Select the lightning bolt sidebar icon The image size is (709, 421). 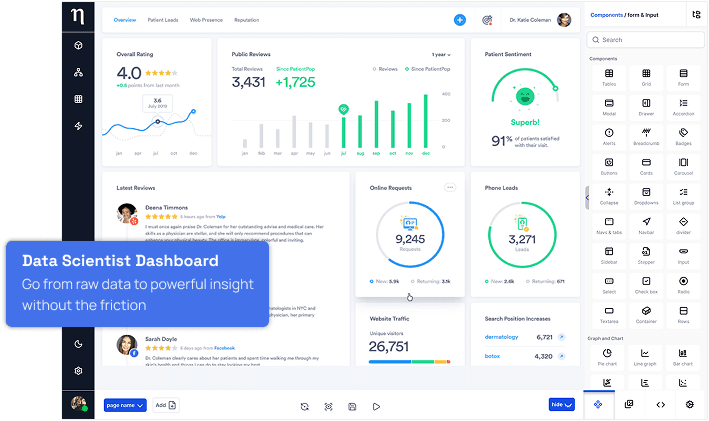(x=78, y=126)
